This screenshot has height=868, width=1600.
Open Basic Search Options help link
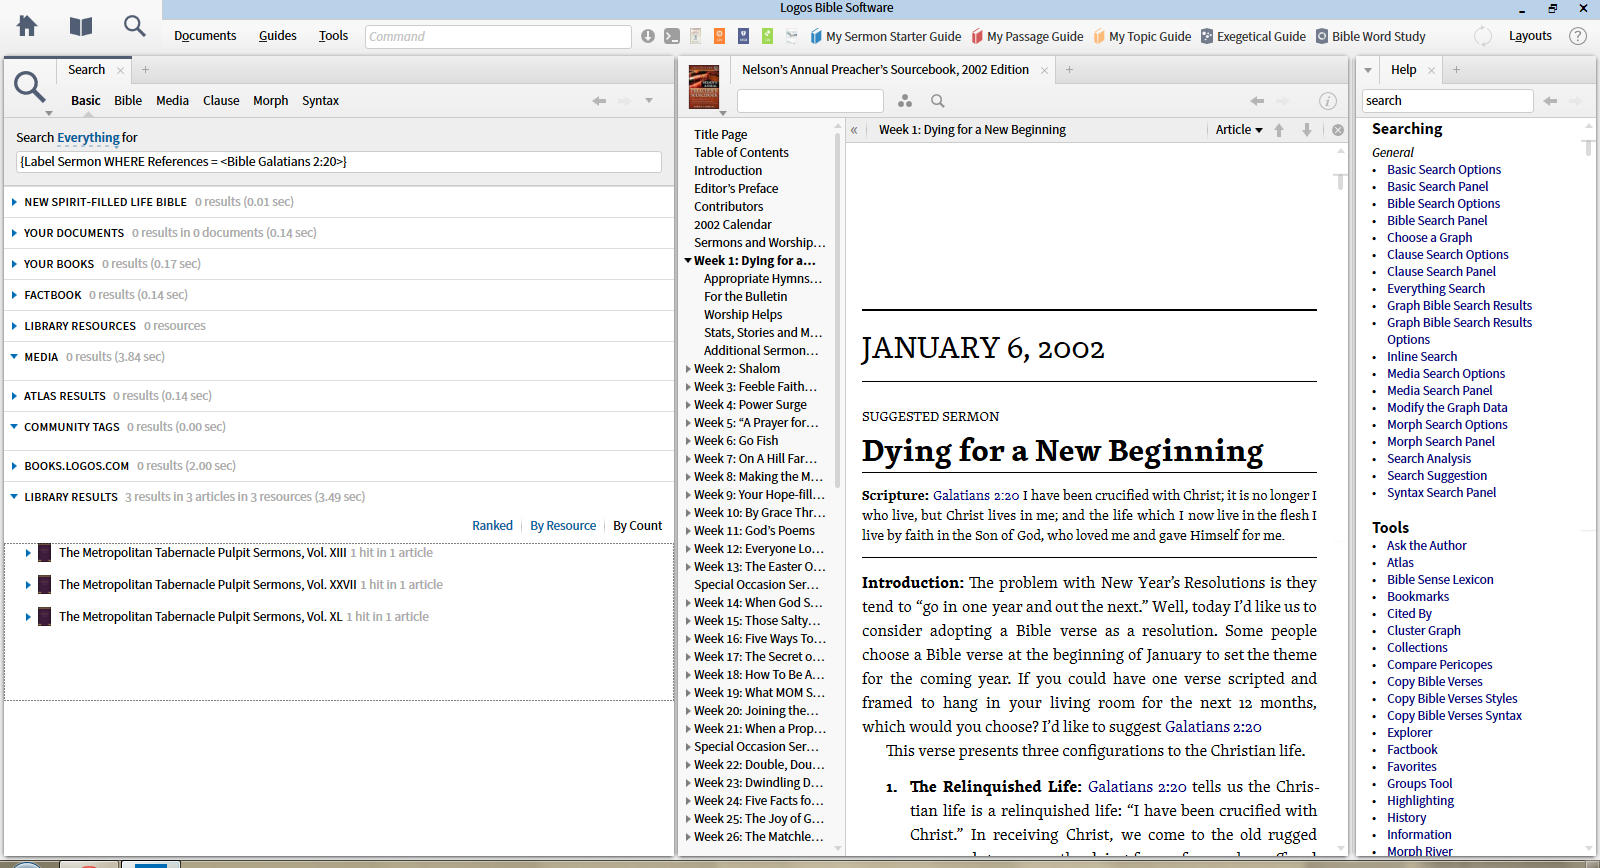coord(1444,170)
